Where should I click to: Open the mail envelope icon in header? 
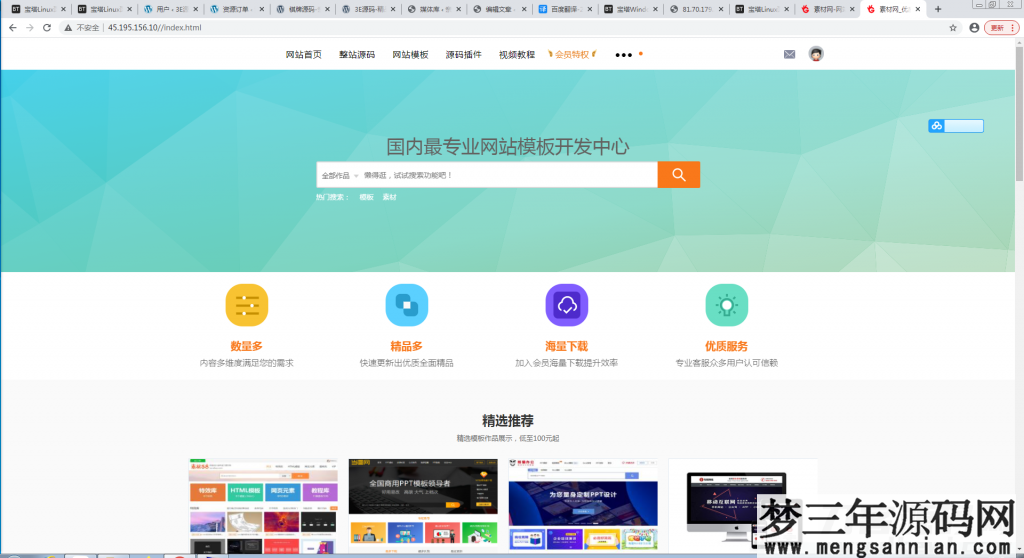[x=790, y=54]
